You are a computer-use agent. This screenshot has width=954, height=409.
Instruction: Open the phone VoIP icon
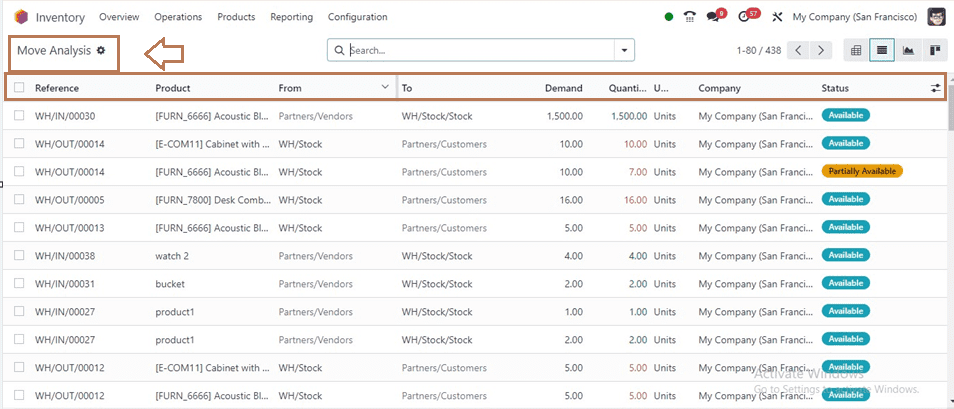(x=689, y=17)
